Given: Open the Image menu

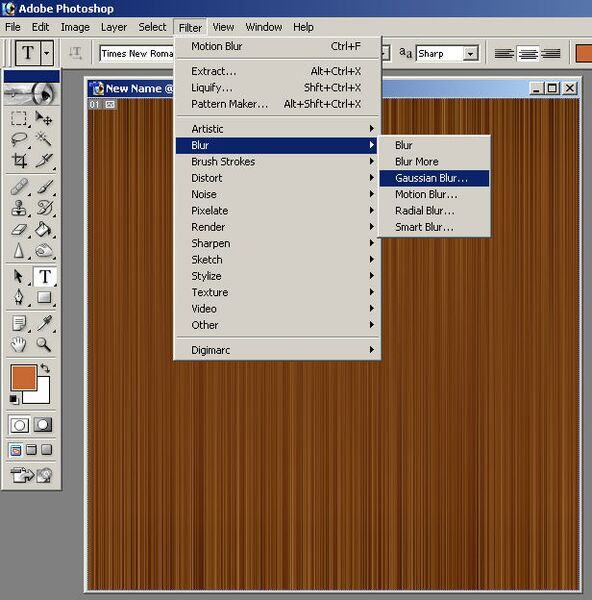Looking at the screenshot, I should (75, 27).
